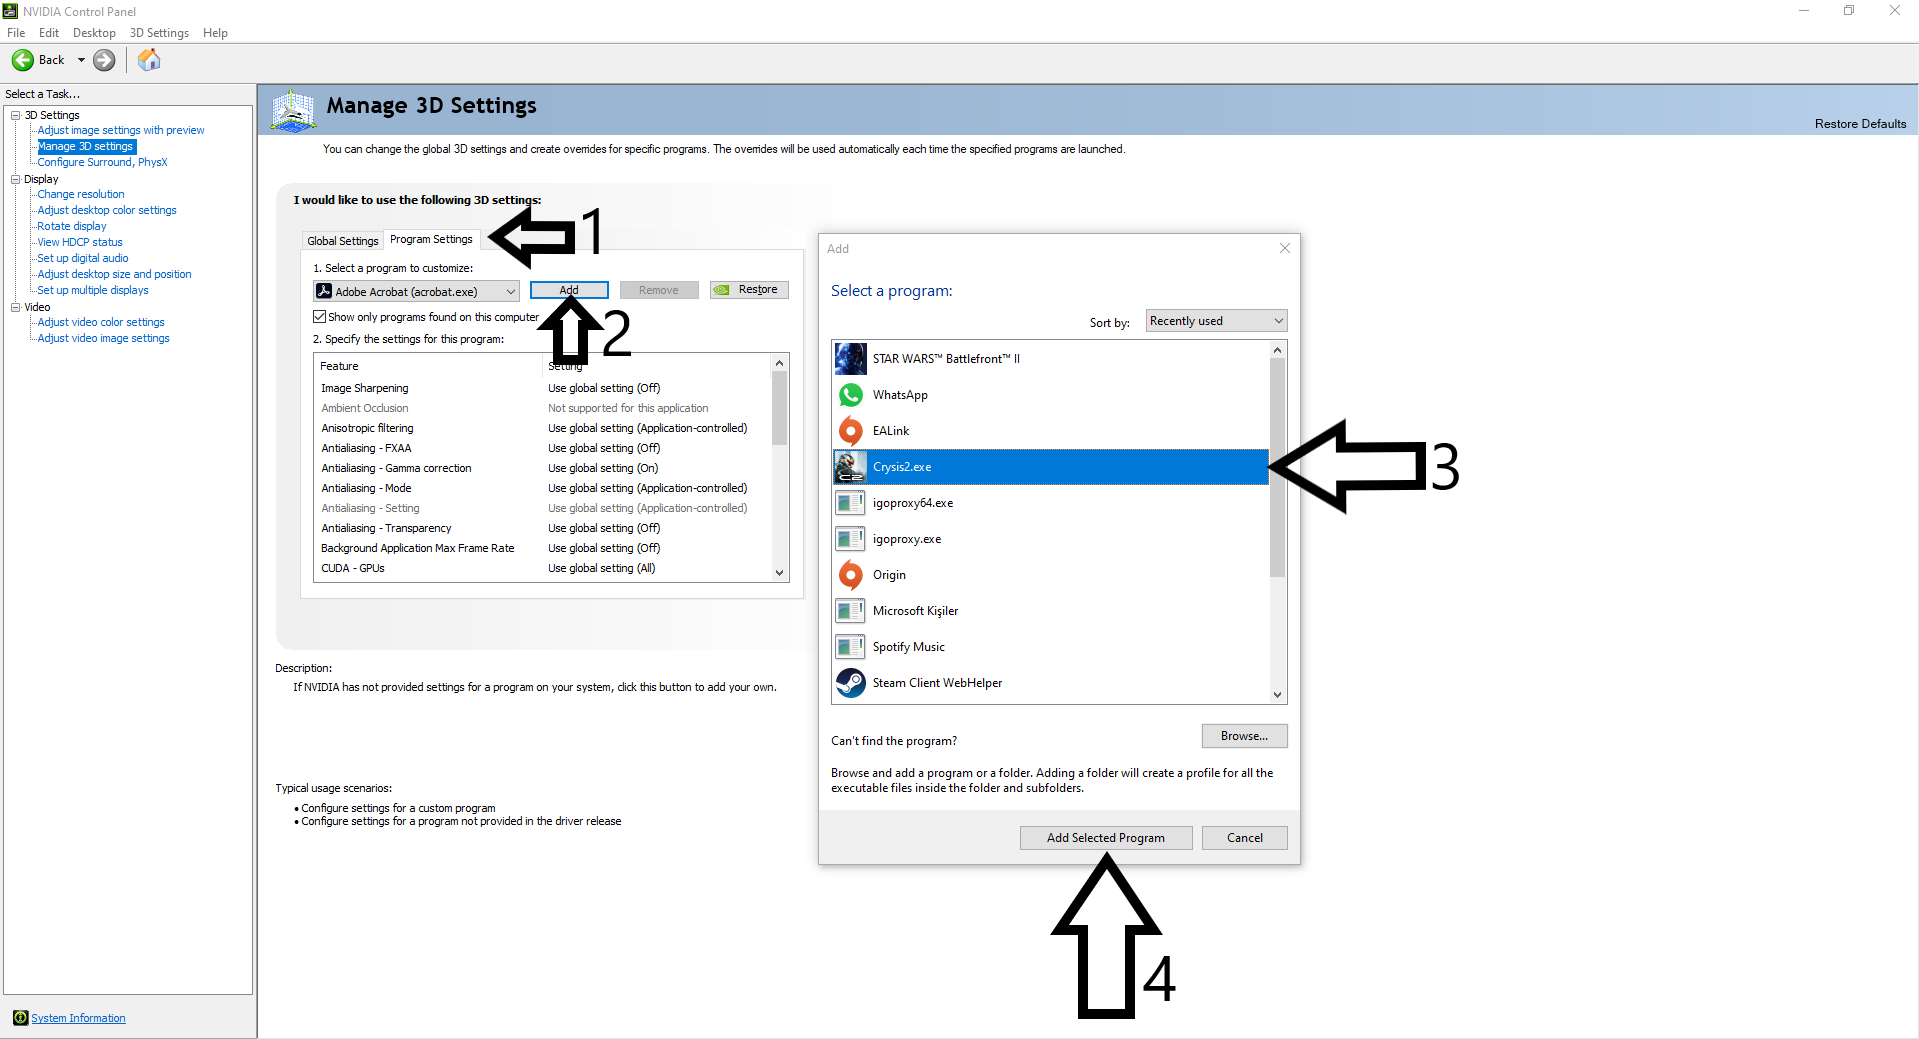The height and width of the screenshot is (1039, 1919).
Task: Select Adjust image settings with preview
Action: (x=121, y=130)
